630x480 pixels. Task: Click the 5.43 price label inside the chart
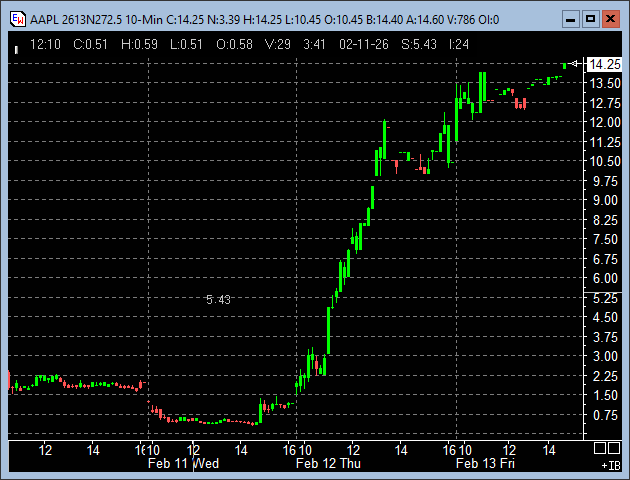tap(218, 299)
